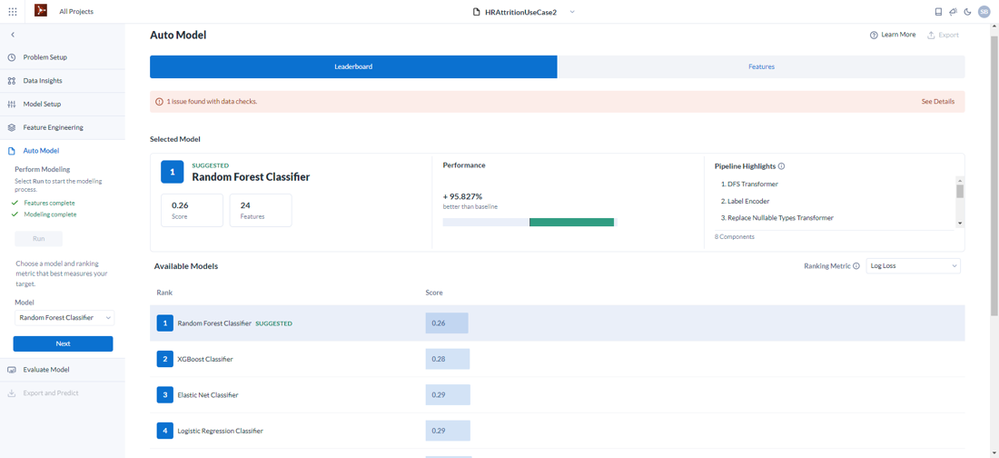
Task: Click the Pipeline Highlights scroll down arrow
Action: point(959,224)
